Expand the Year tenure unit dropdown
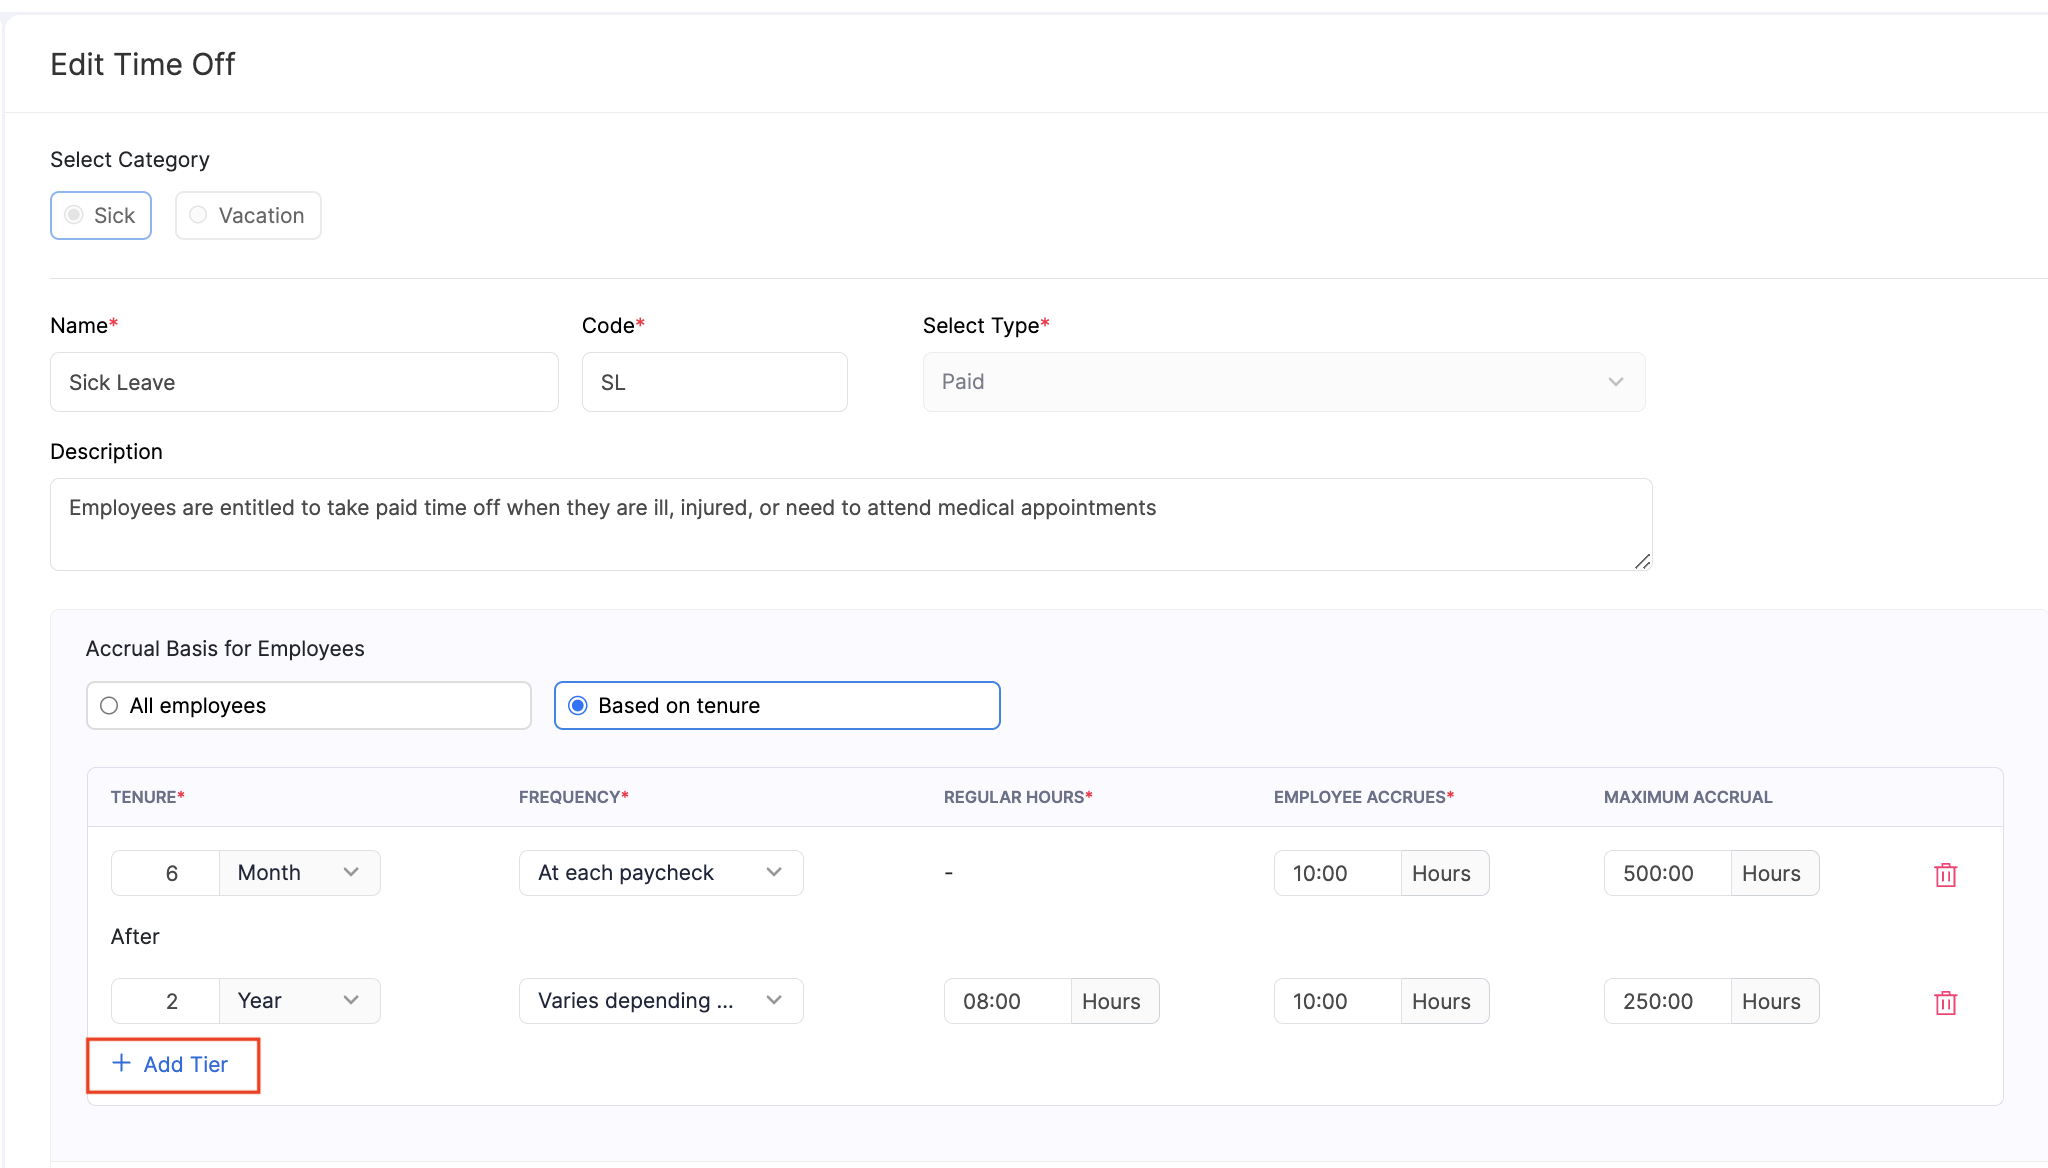 (299, 1001)
